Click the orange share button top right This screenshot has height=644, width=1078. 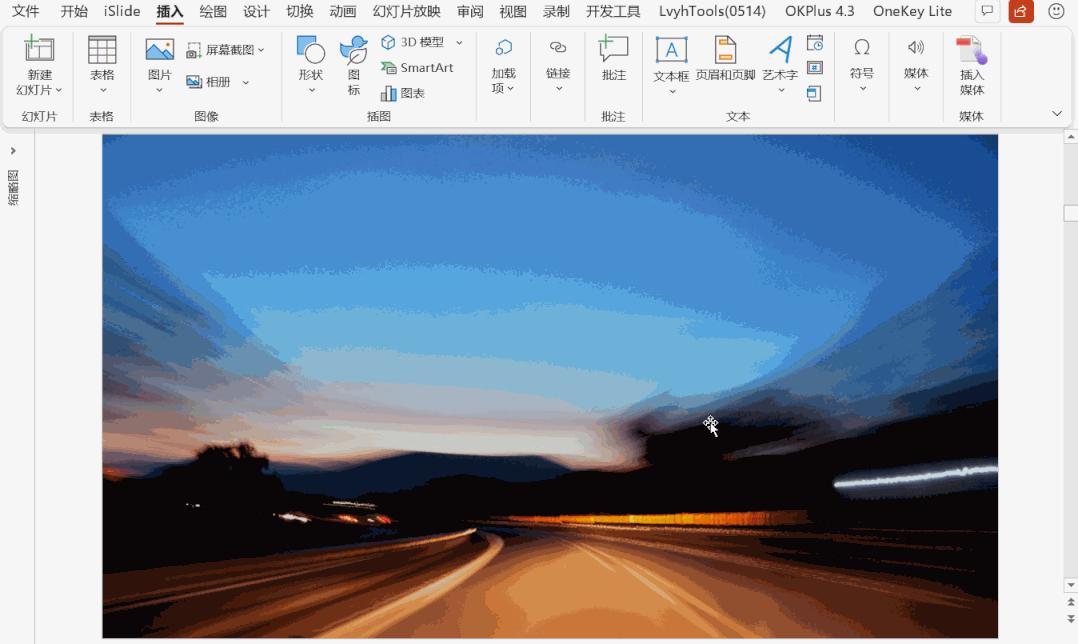pyautogui.click(x=1019, y=11)
